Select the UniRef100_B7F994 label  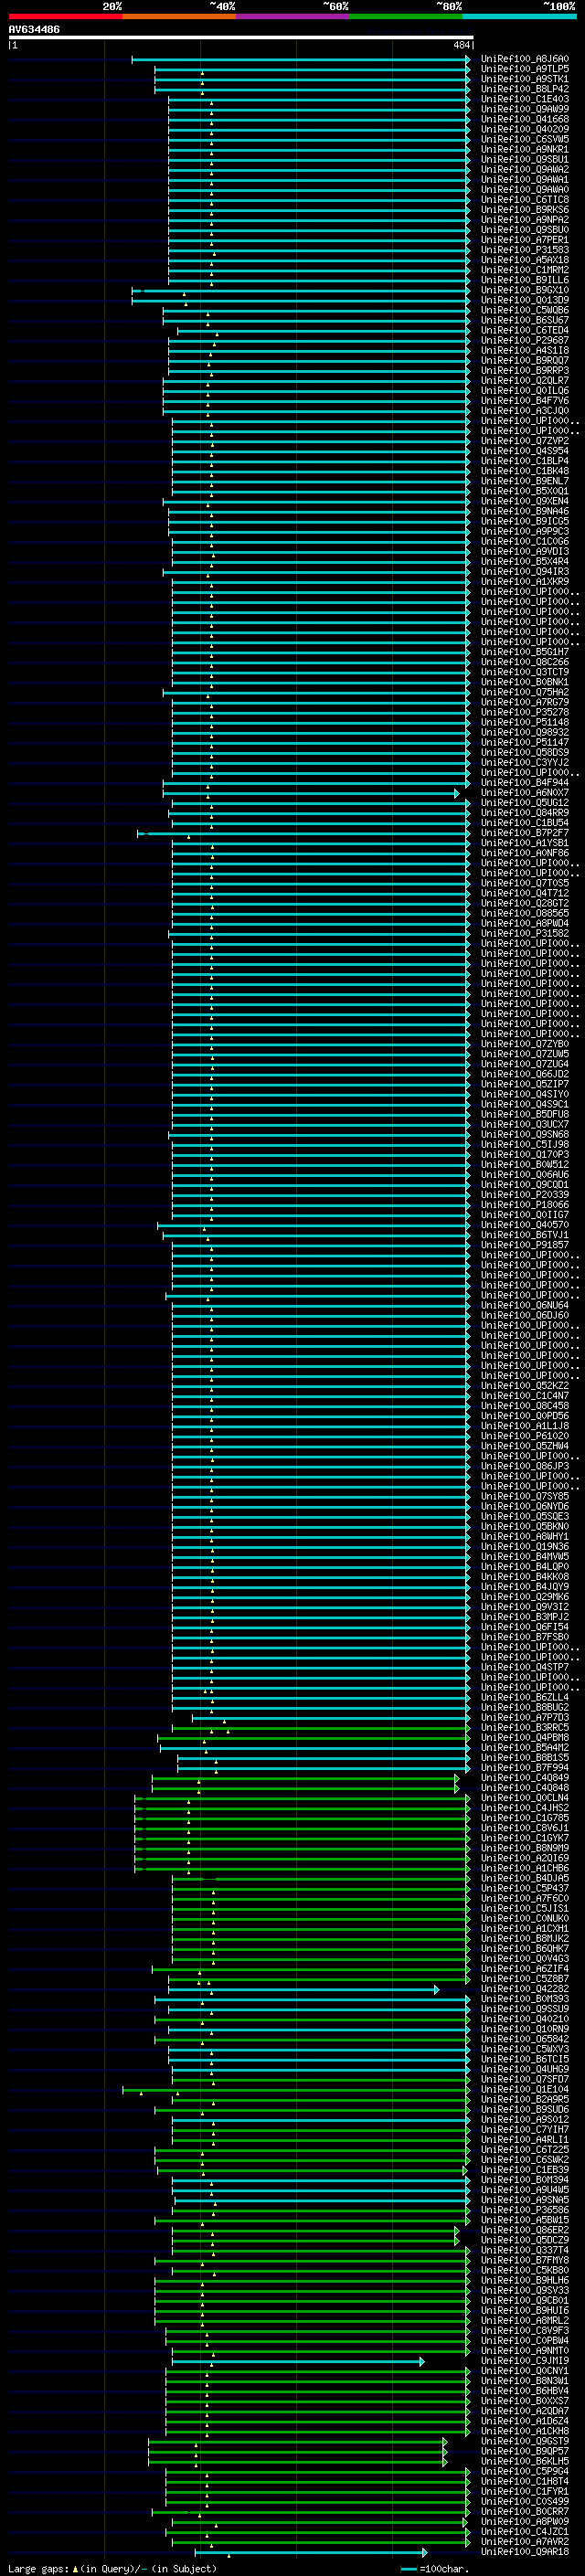pos(525,1768)
